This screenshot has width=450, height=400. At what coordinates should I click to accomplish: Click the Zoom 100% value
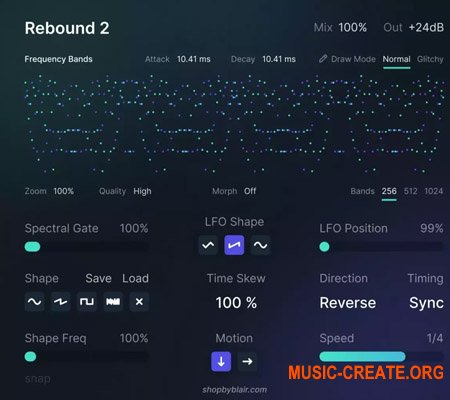64,191
